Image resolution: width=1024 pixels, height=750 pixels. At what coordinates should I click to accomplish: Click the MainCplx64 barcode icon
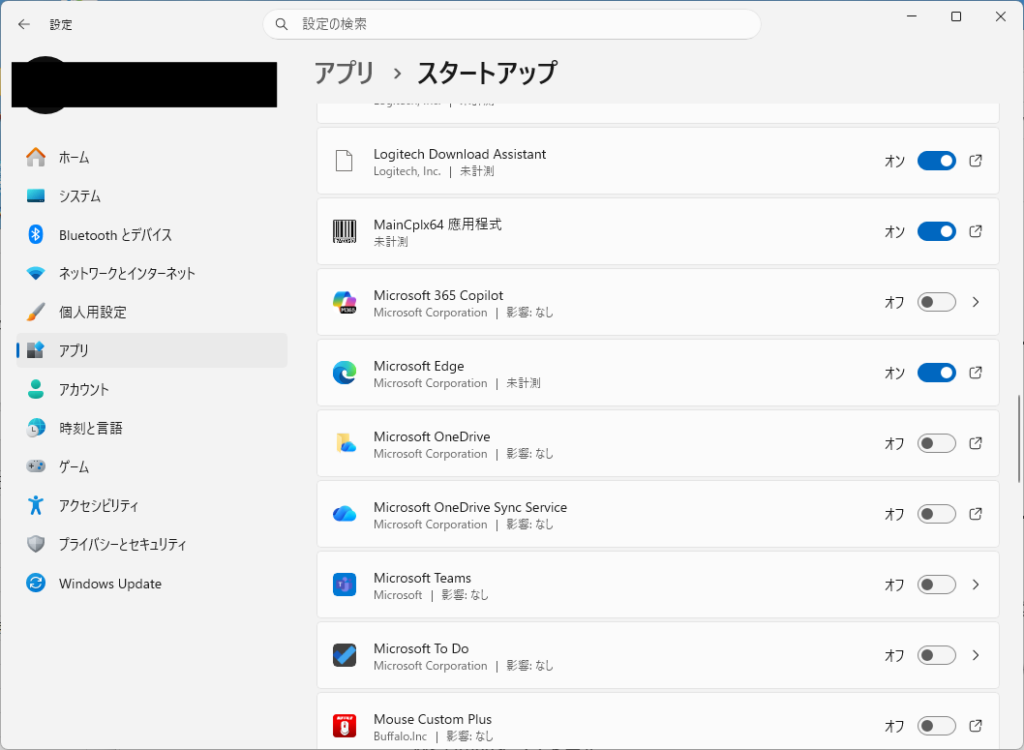pos(344,231)
